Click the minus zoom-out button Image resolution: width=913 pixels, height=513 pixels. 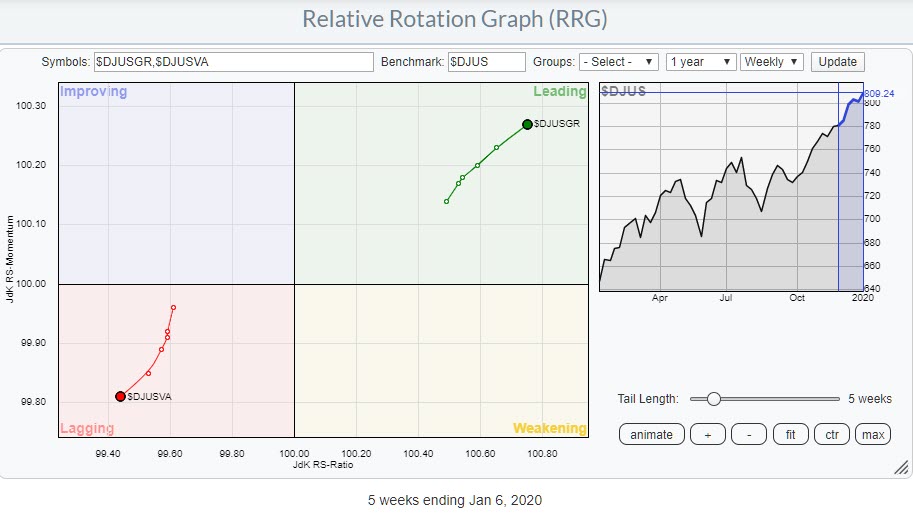coord(749,434)
